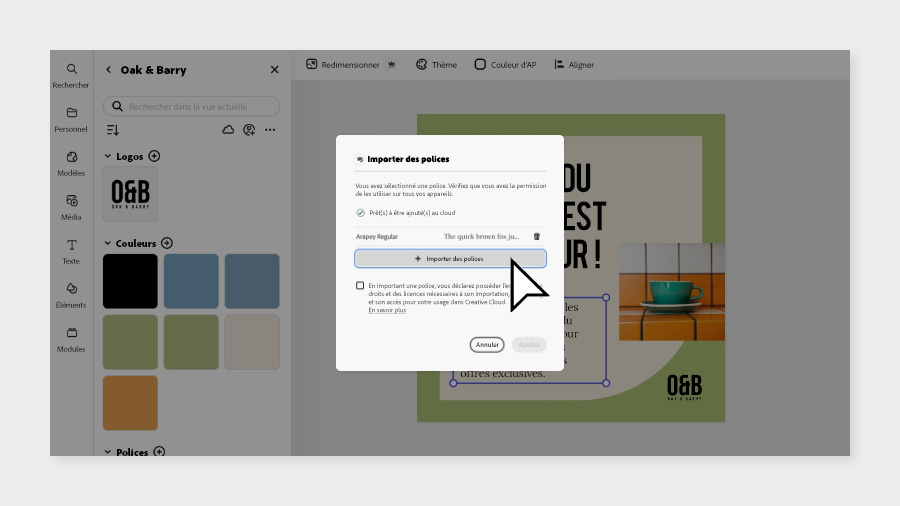Collapse the Couleurs section
Image resolution: width=900 pixels, height=506 pixels.
107,243
